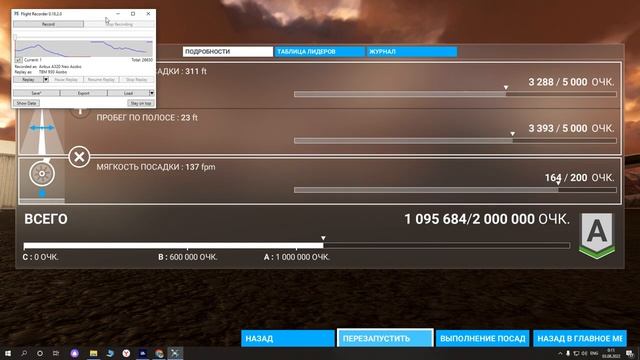Click Load in Flight Recorder

pyautogui.click(x=128, y=93)
